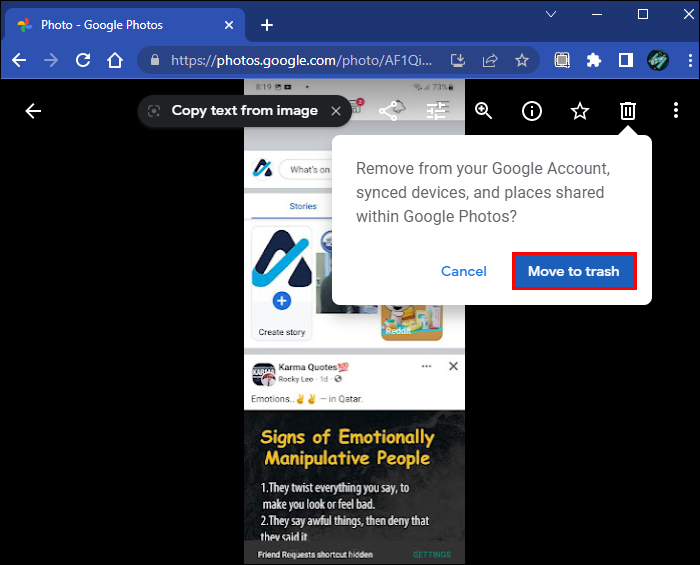Click the browser back arrow

[19, 60]
